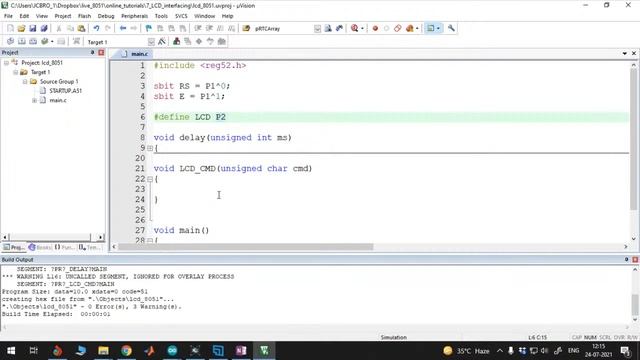640x360 pixels.
Task: Close the Project panel with red X
Action: (101, 53)
